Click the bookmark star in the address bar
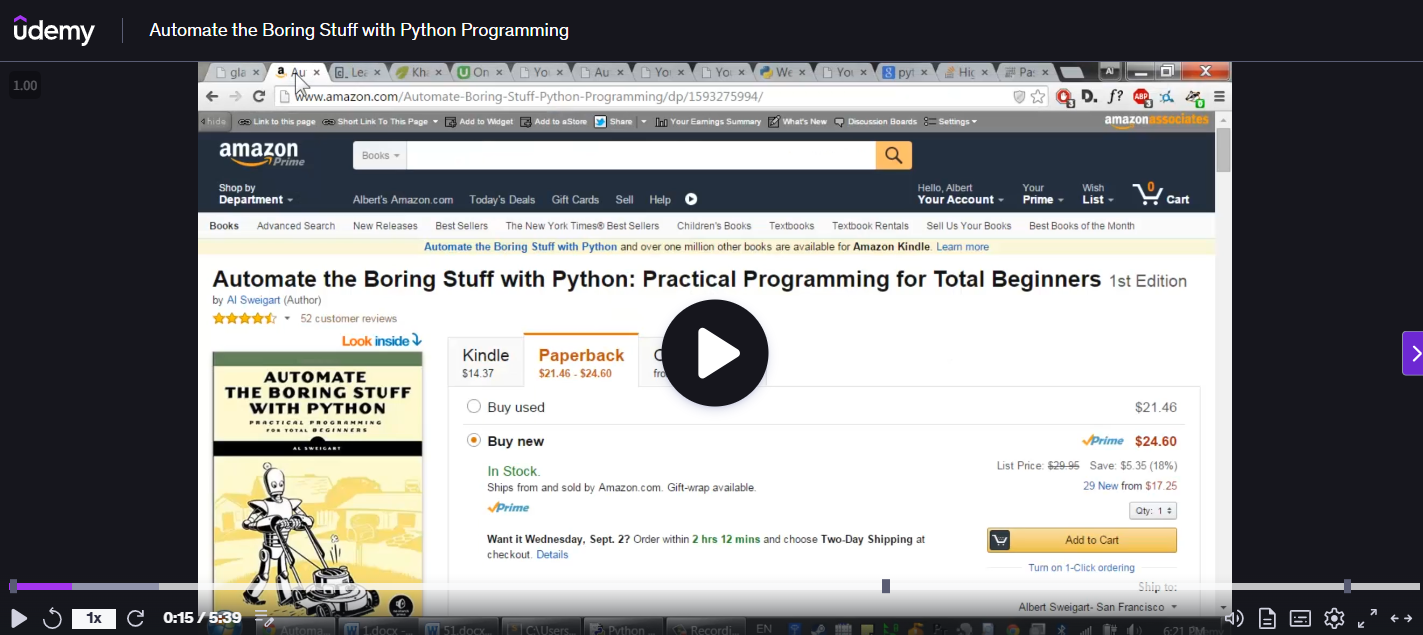 coord(1038,97)
